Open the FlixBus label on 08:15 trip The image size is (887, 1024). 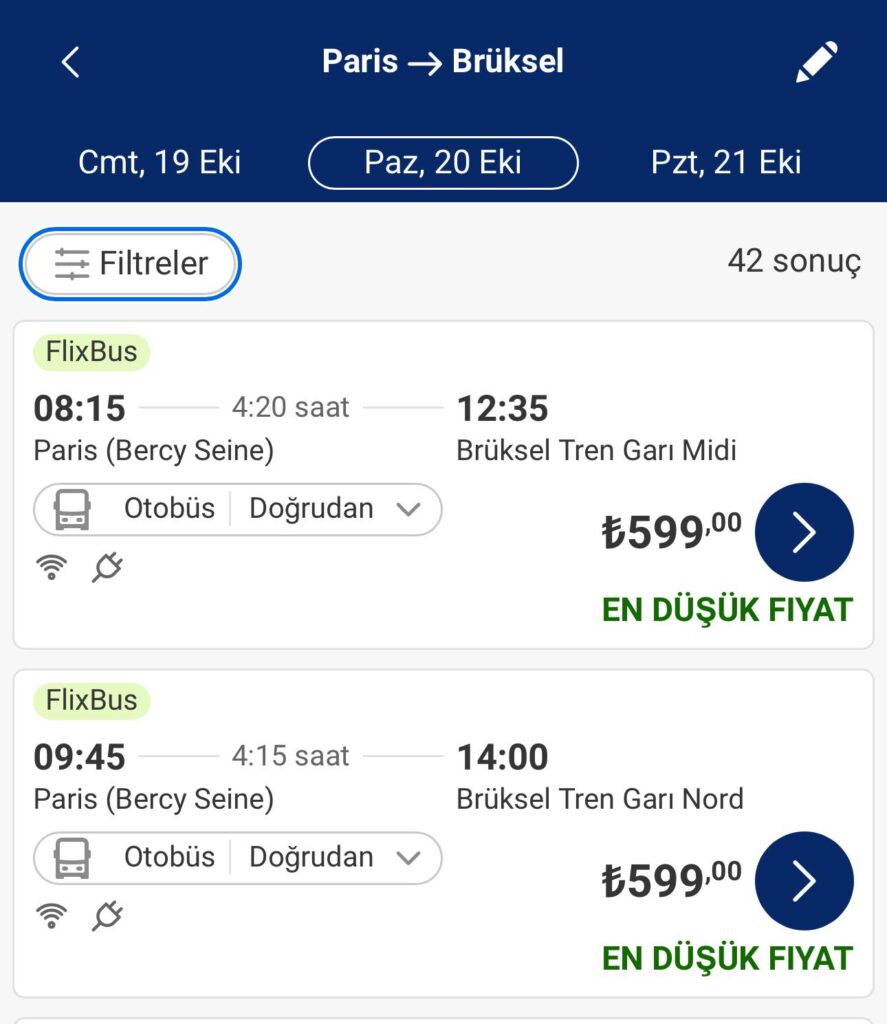(x=91, y=352)
